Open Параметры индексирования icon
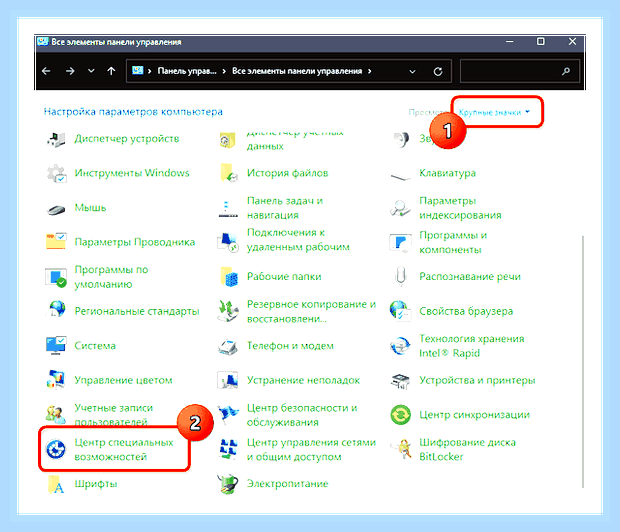Image resolution: width=620 pixels, height=532 pixels. coord(400,208)
